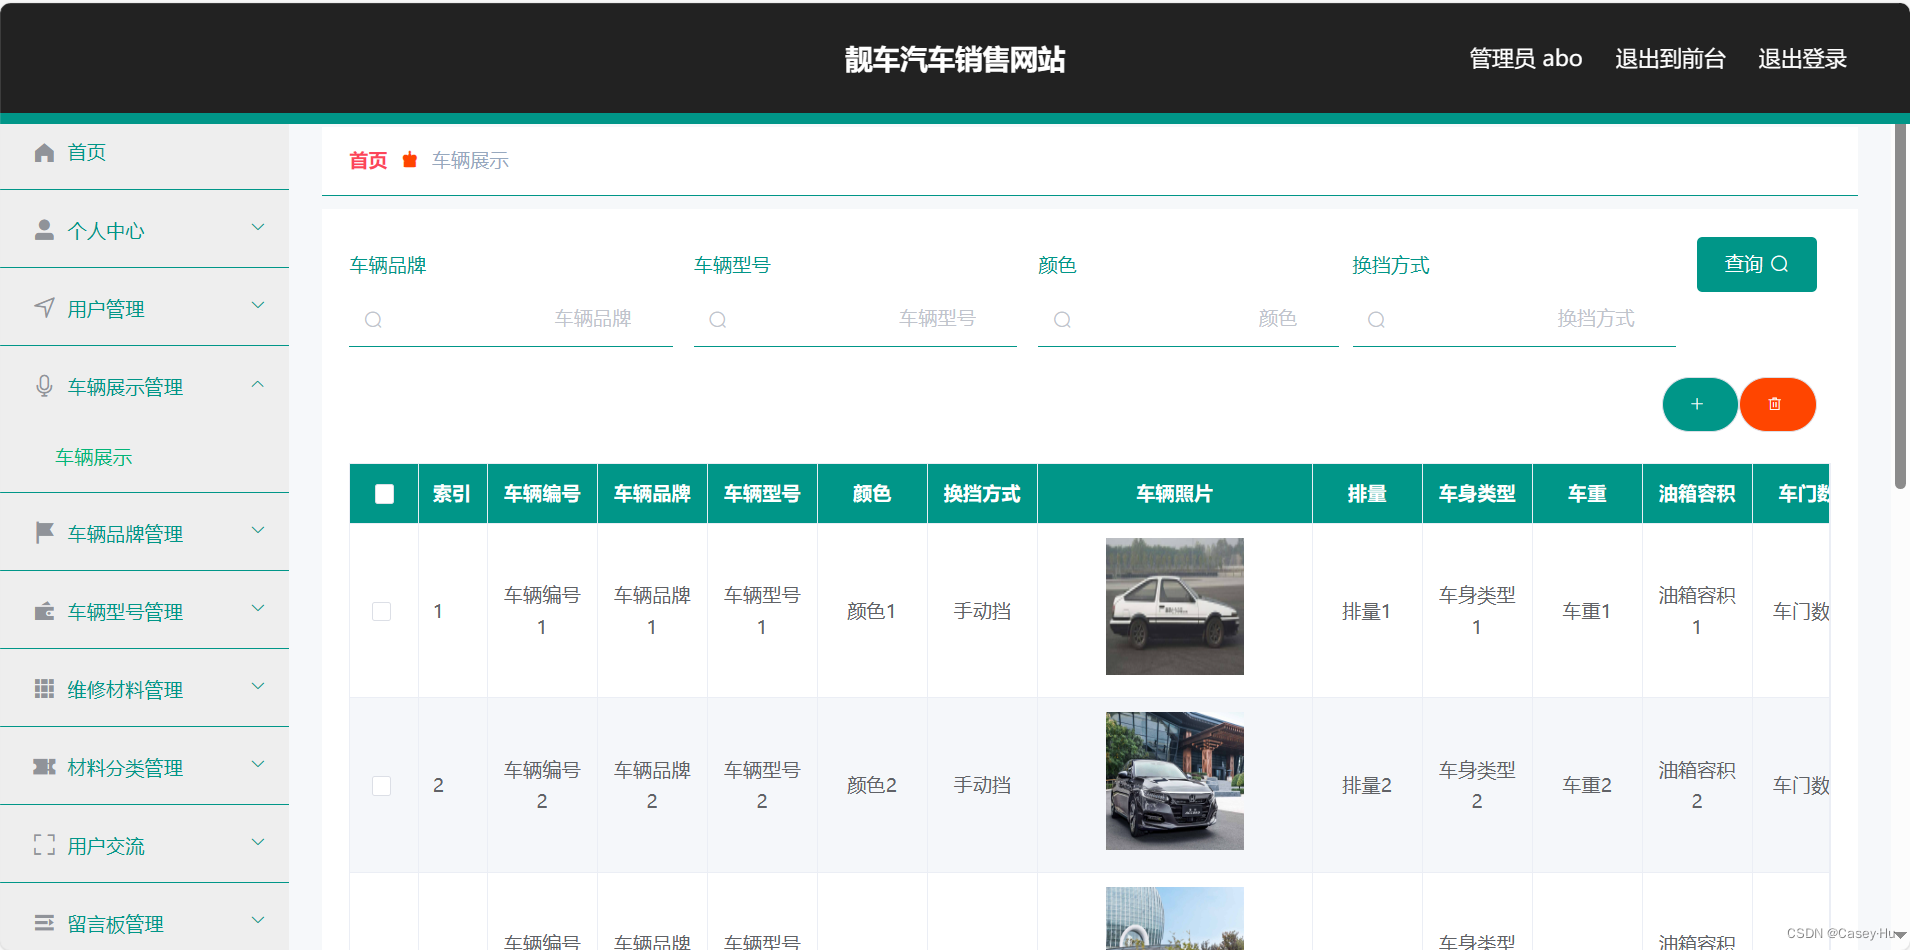This screenshot has height=950, width=1910.
Task: Open the 用户管理 sidebar menu
Action: [x=144, y=308]
